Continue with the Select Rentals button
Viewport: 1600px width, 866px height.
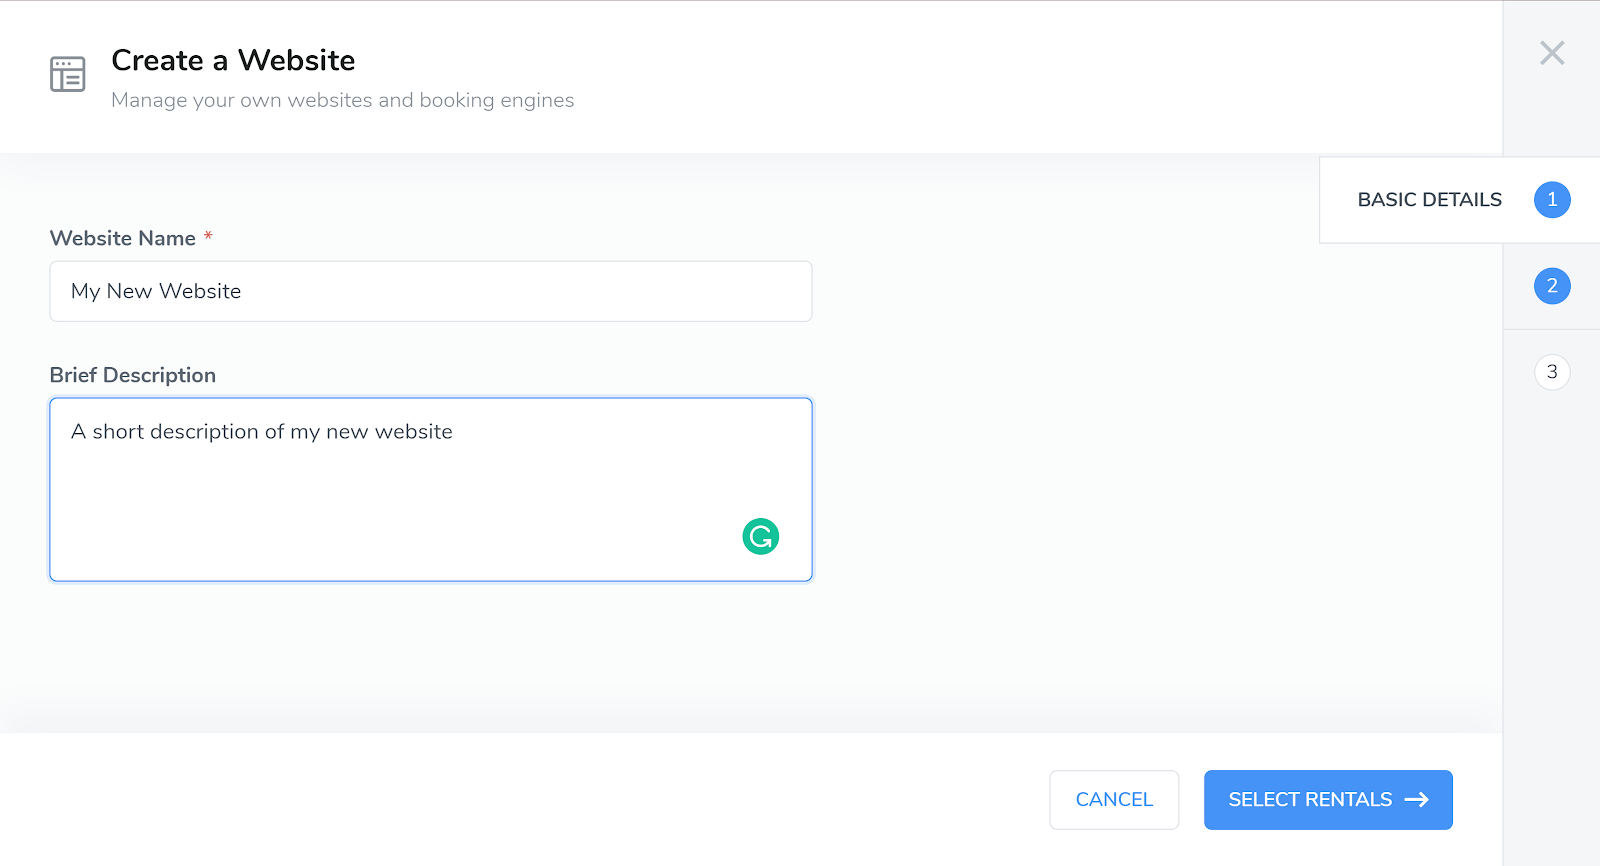[x=1327, y=800]
